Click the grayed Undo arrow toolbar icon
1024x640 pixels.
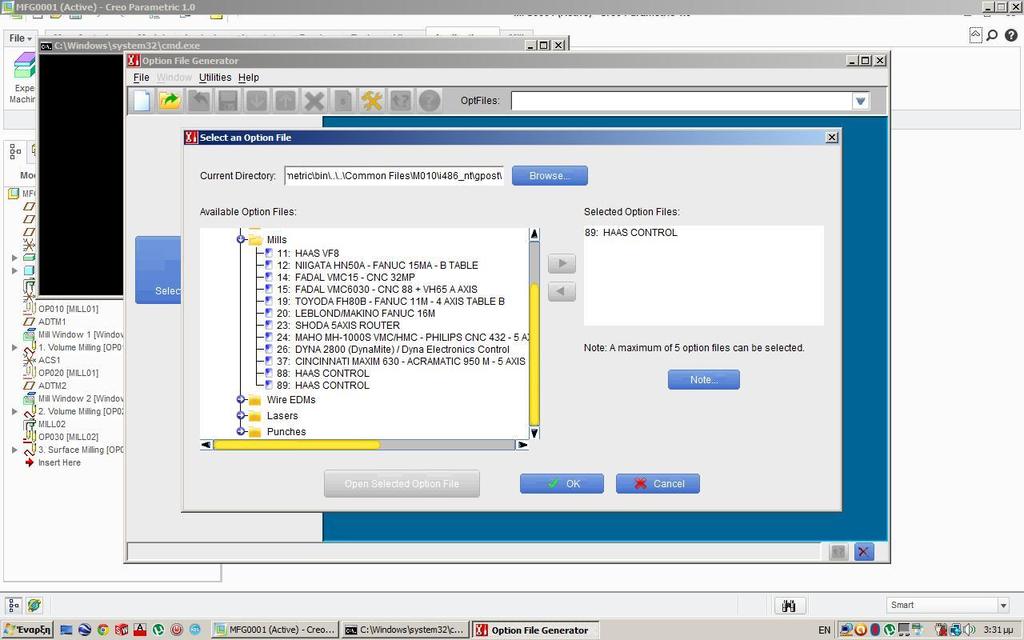pos(199,101)
